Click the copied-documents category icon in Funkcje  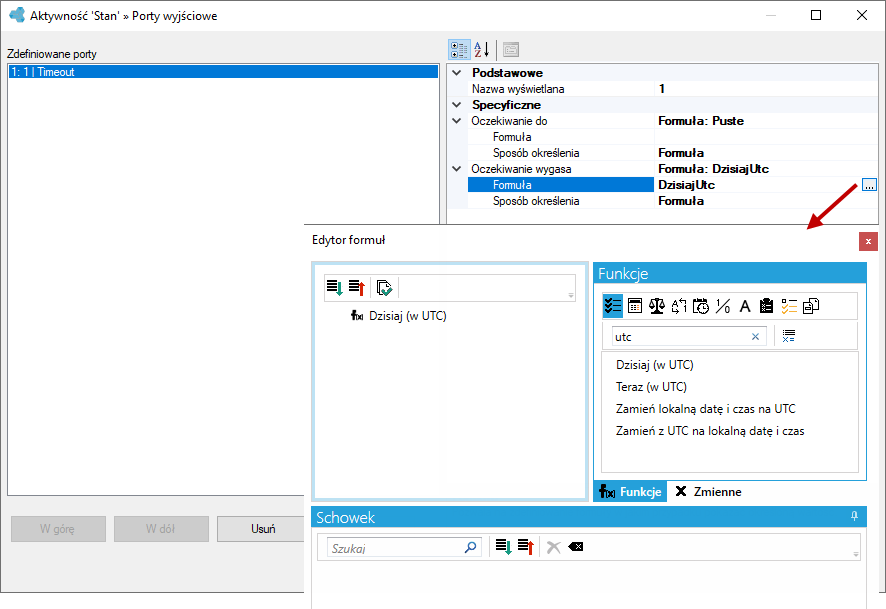point(811,306)
